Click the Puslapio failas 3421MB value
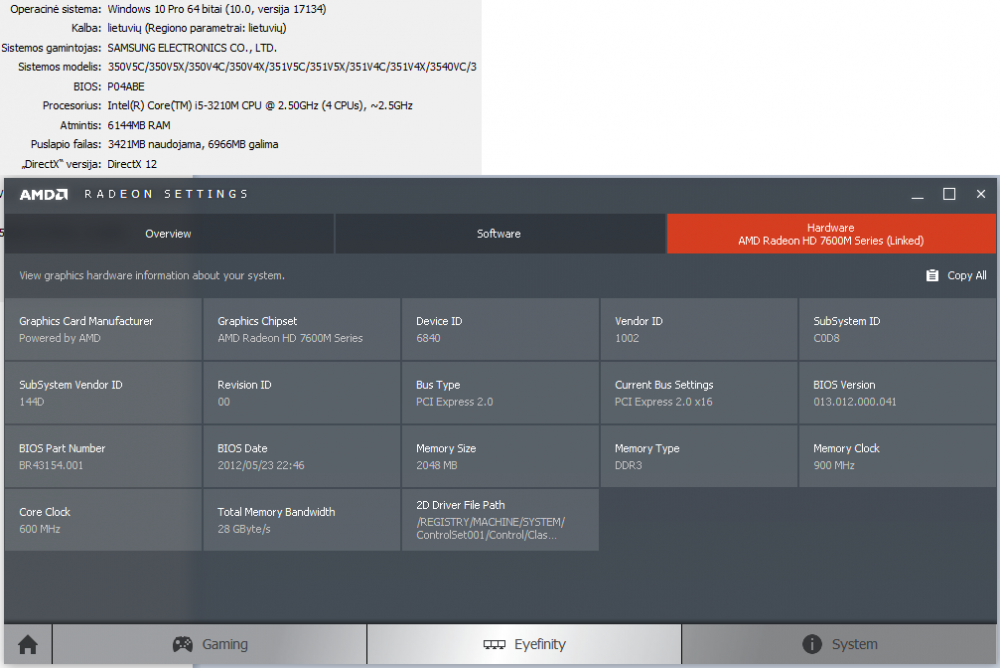1000x668 pixels. [193, 144]
